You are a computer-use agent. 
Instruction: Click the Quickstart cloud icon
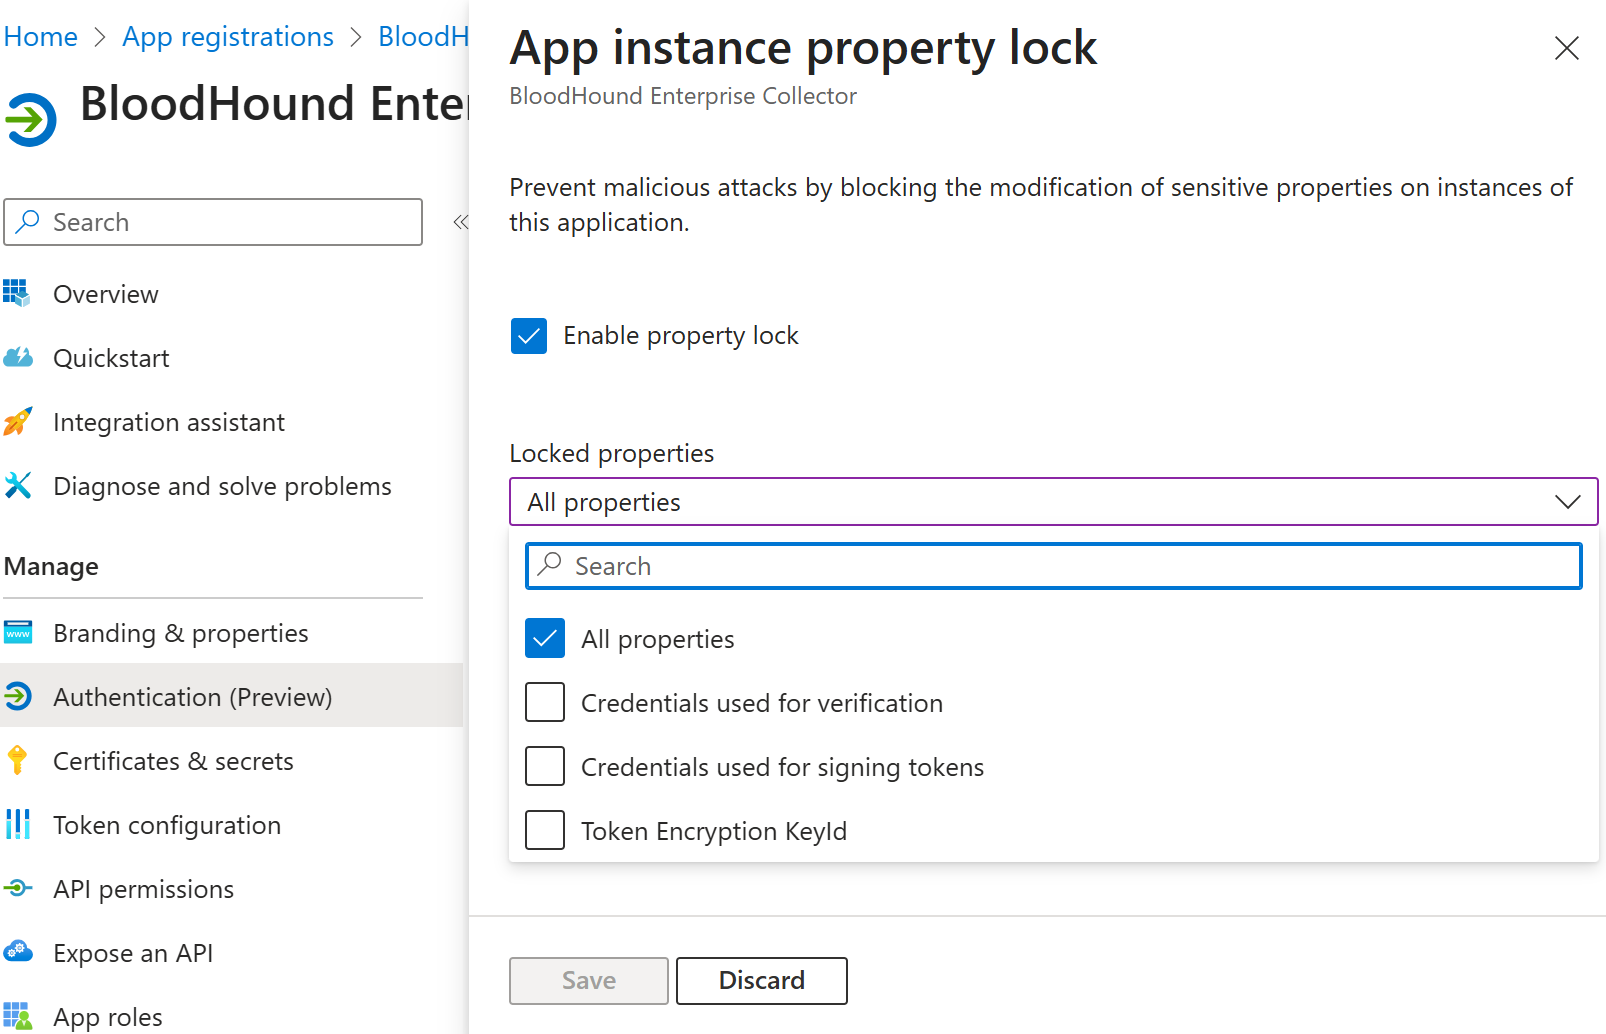(18, 357)
